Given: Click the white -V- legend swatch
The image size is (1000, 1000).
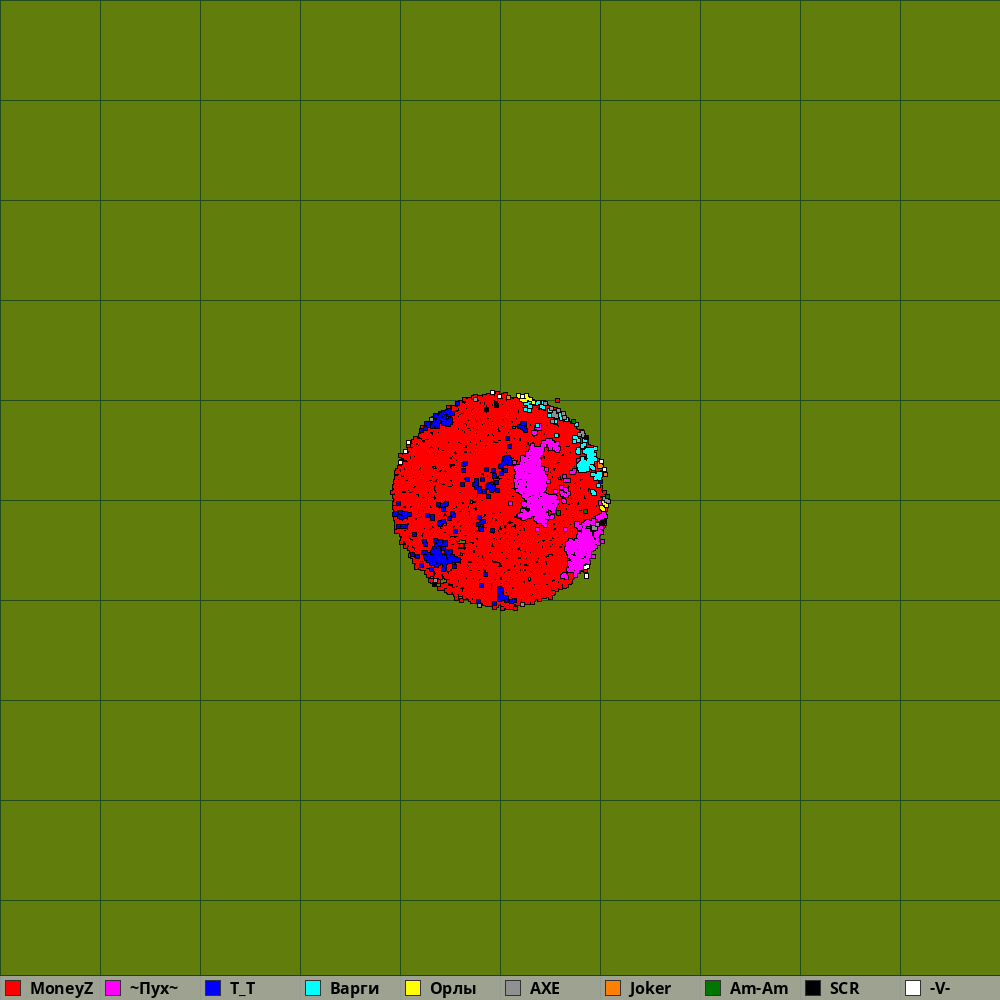Looking at the screenshot, I should (x=913, y=988).
